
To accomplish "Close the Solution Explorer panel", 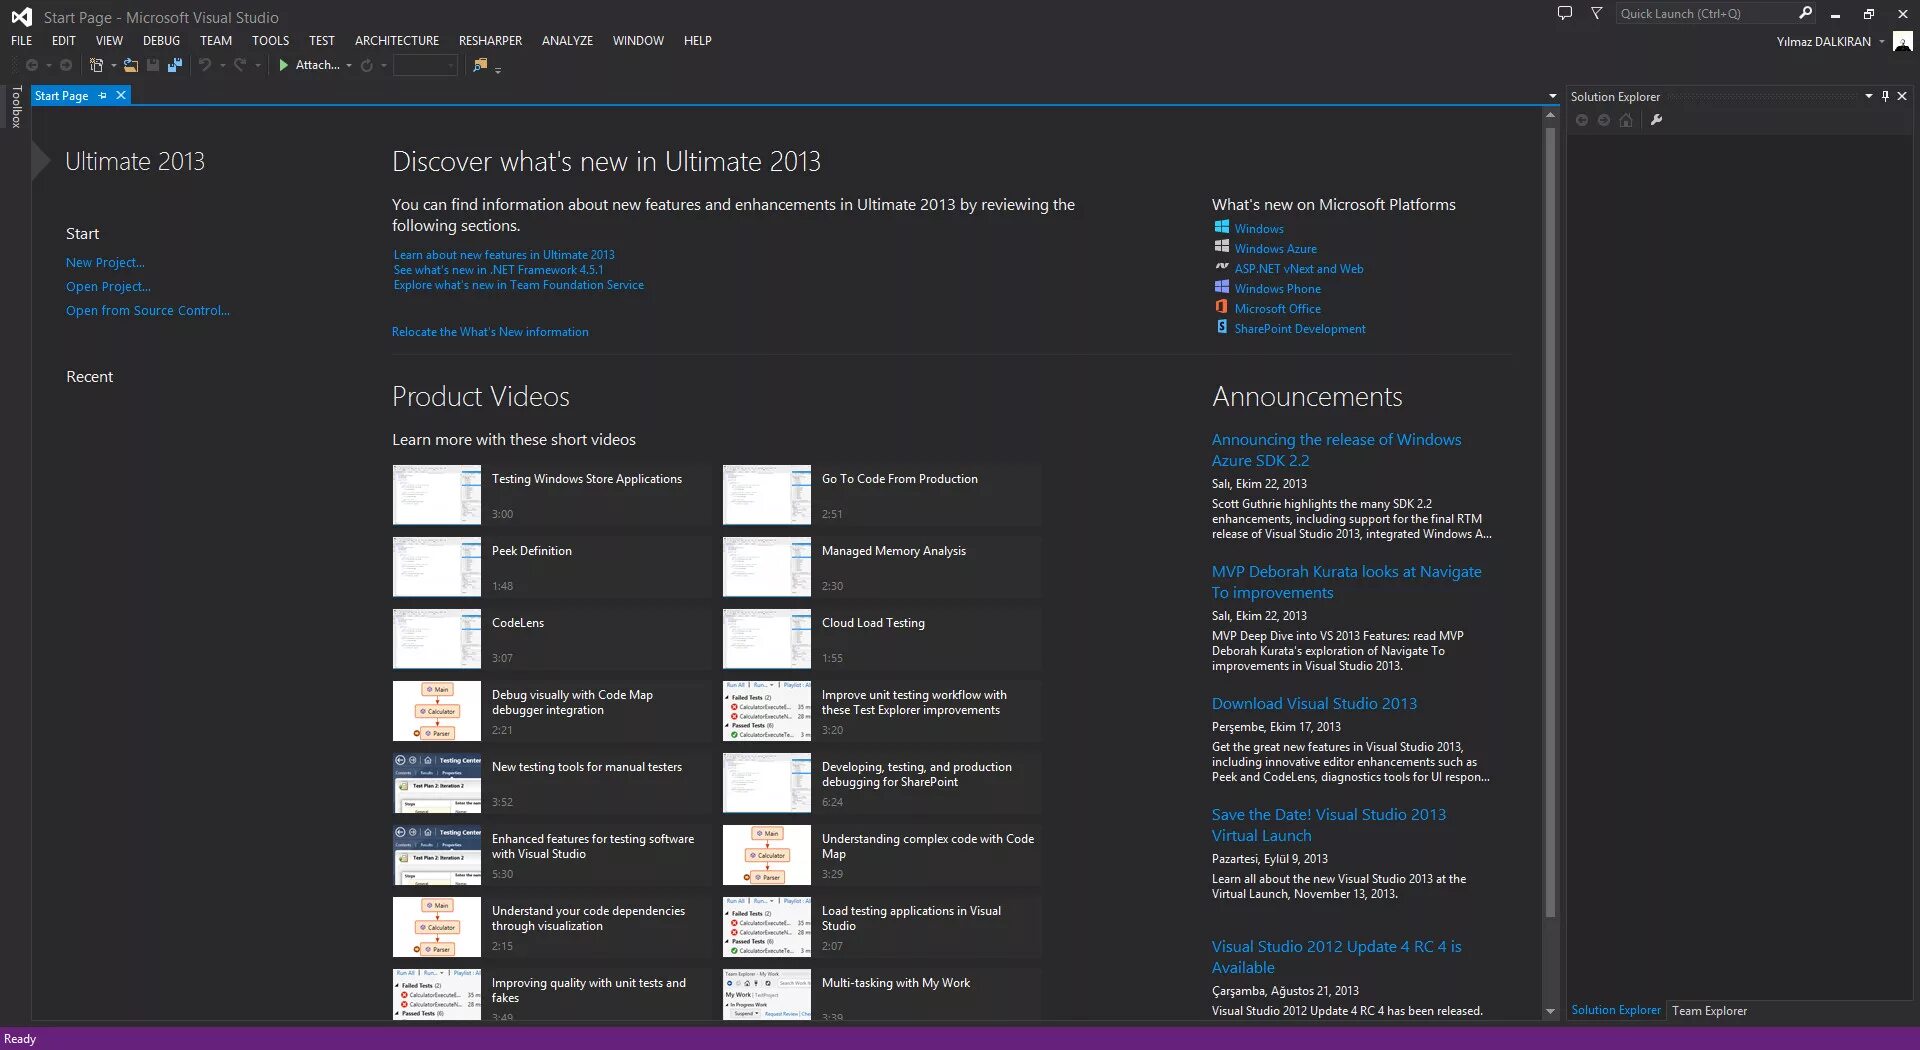I will (x=1902, y=96).
